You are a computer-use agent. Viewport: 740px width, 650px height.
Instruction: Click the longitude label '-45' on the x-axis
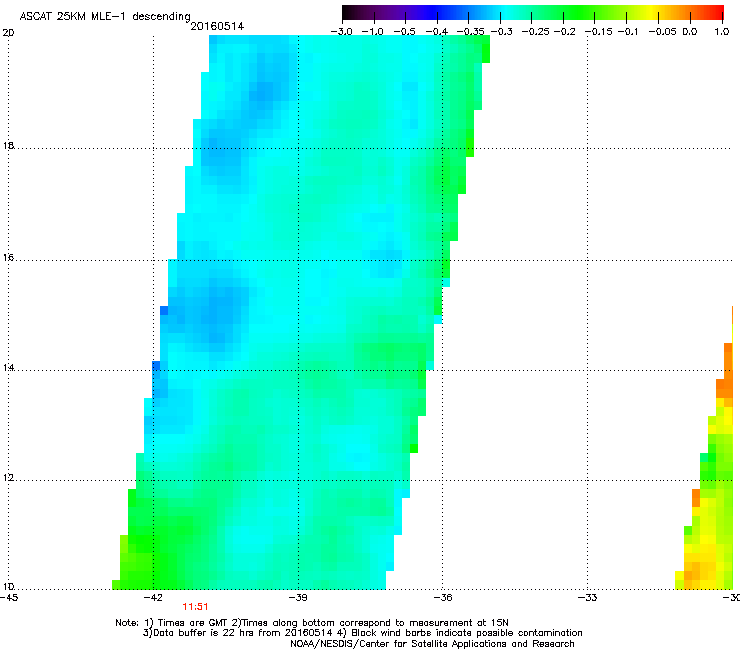9,598
